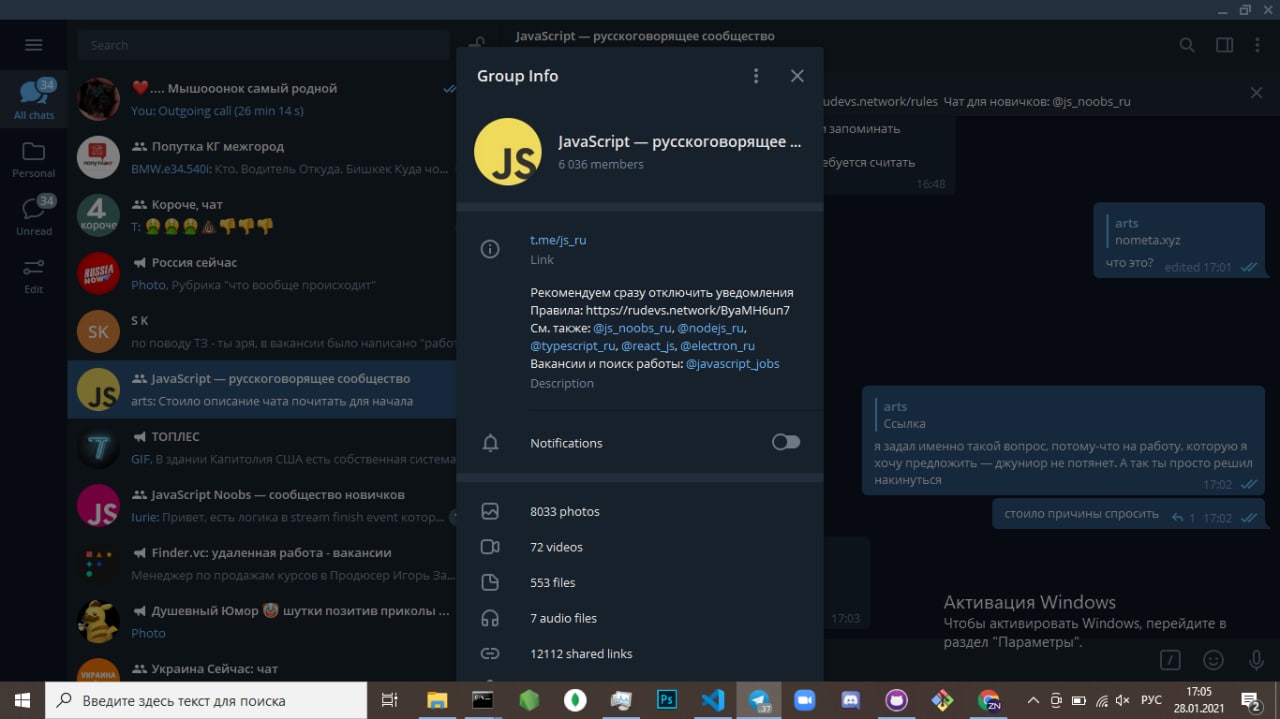Open the JavaScript Noobs group chat
1280x719 pixels.
point(262,505)
